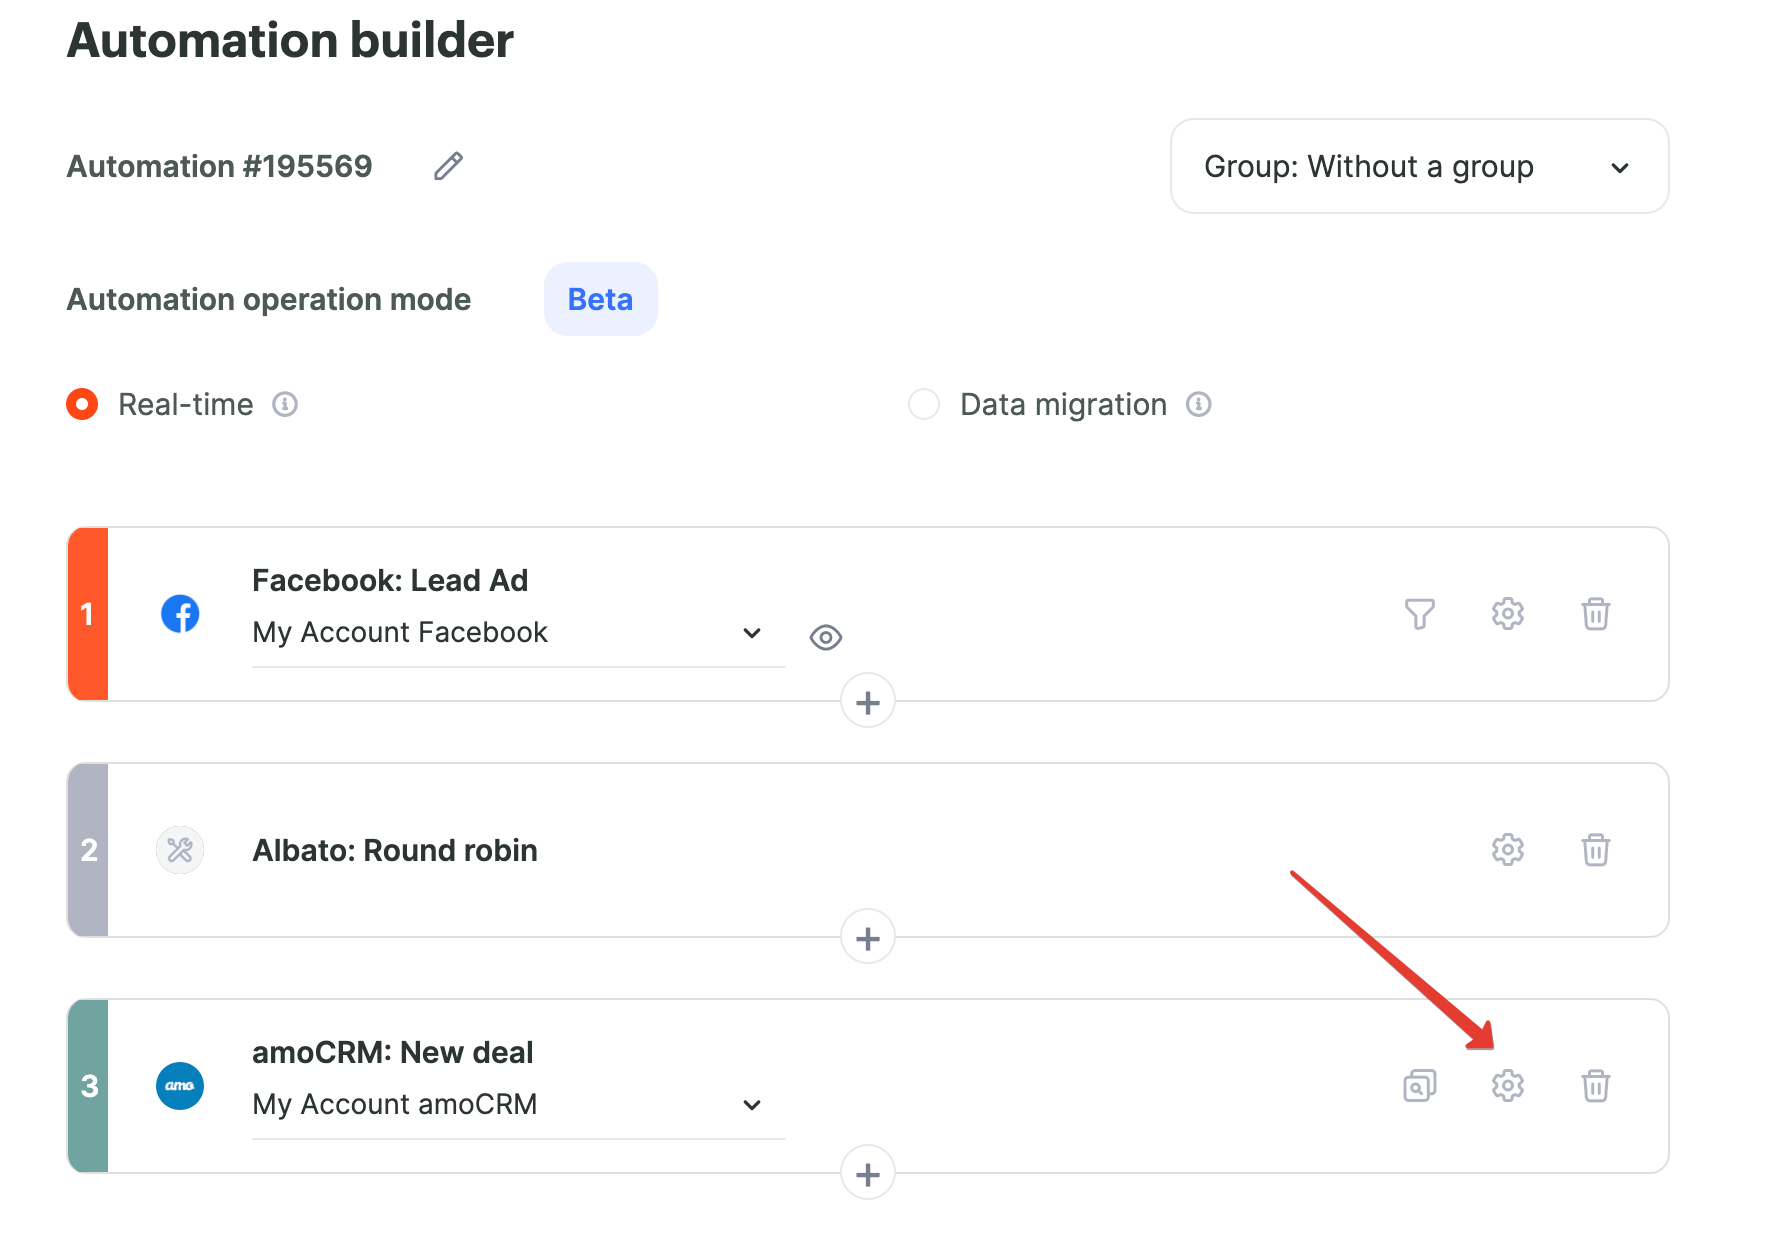
Task: Click the step number 2 gray tab
Action: pyautogui.click(x=88, y=850)
